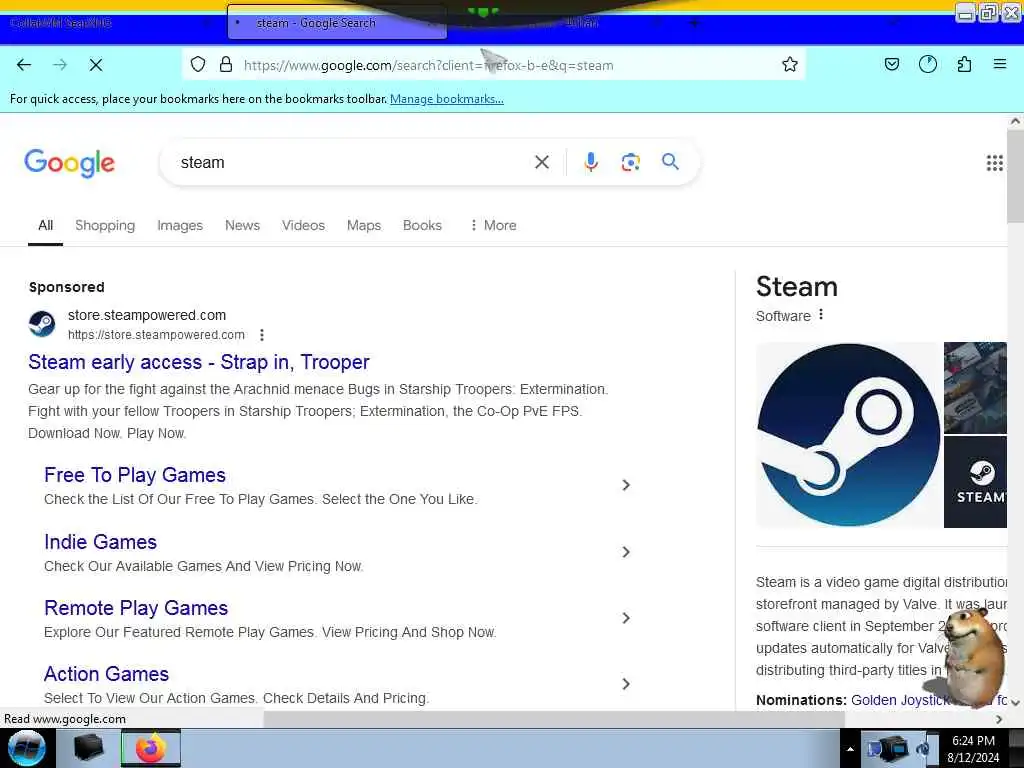Click the https://store.steampowered.com URL text
The width and height of the screenshot is (1024, 768).
pyautogui.click(x=156, y=335)
